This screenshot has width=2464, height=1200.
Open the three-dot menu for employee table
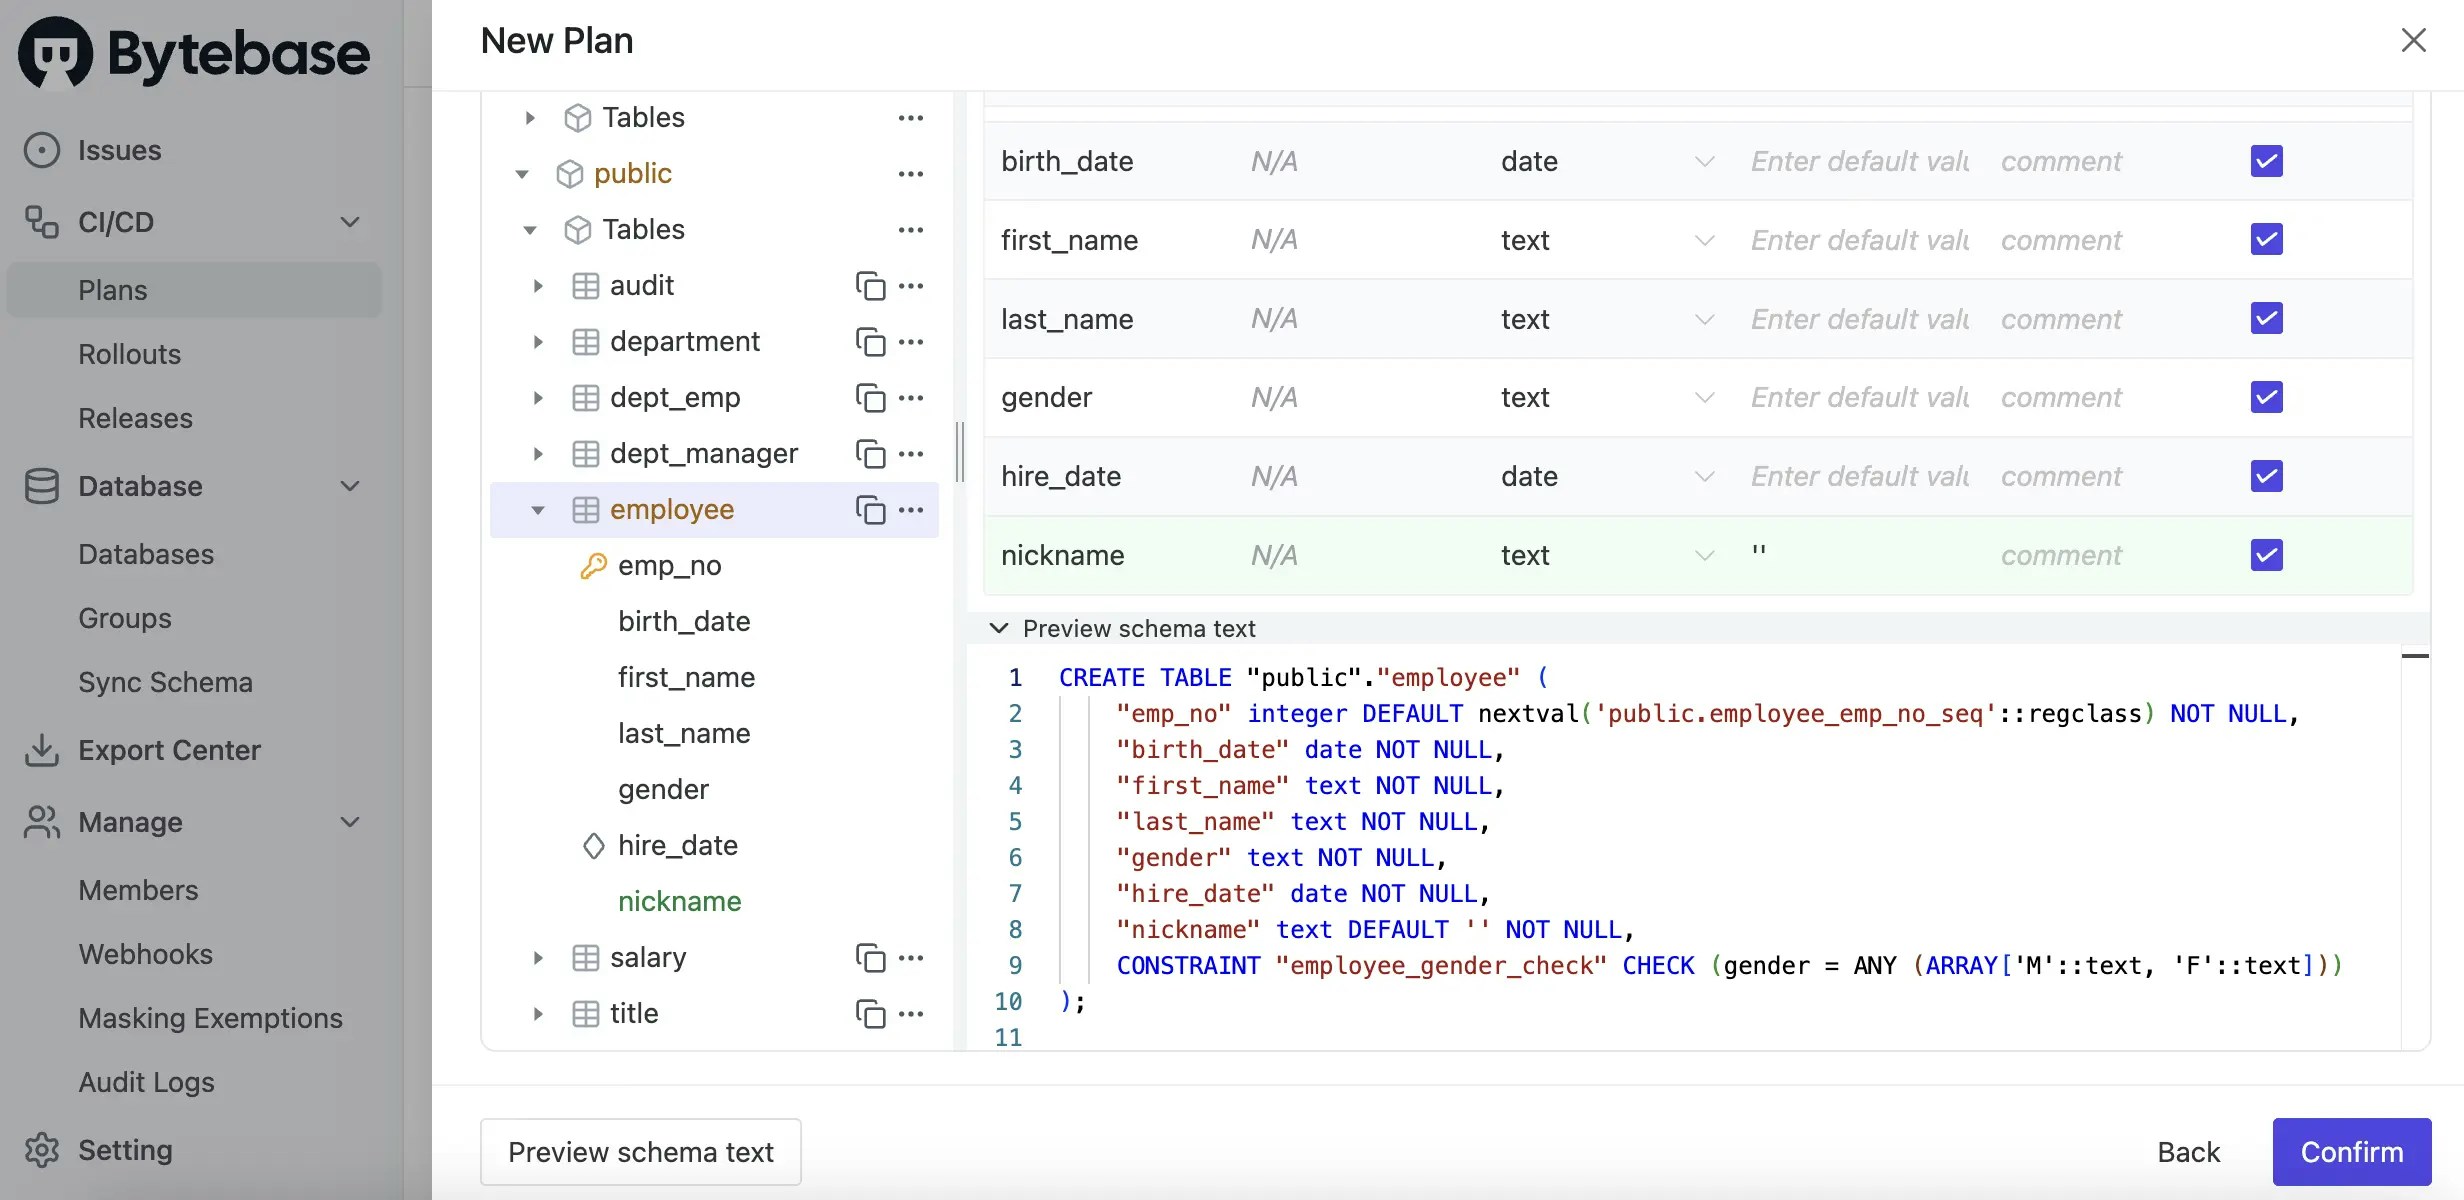click(x=911, y=510)
